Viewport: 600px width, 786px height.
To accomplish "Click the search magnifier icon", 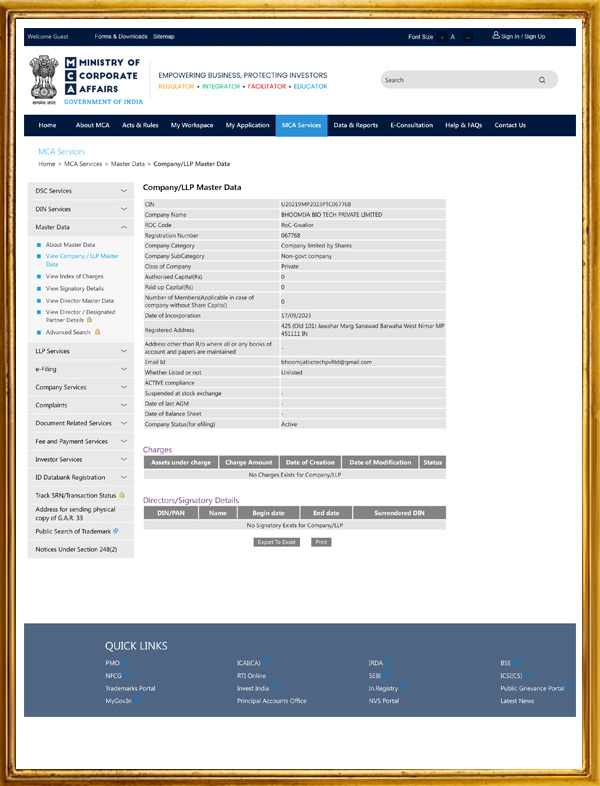I will pos(542,80).
